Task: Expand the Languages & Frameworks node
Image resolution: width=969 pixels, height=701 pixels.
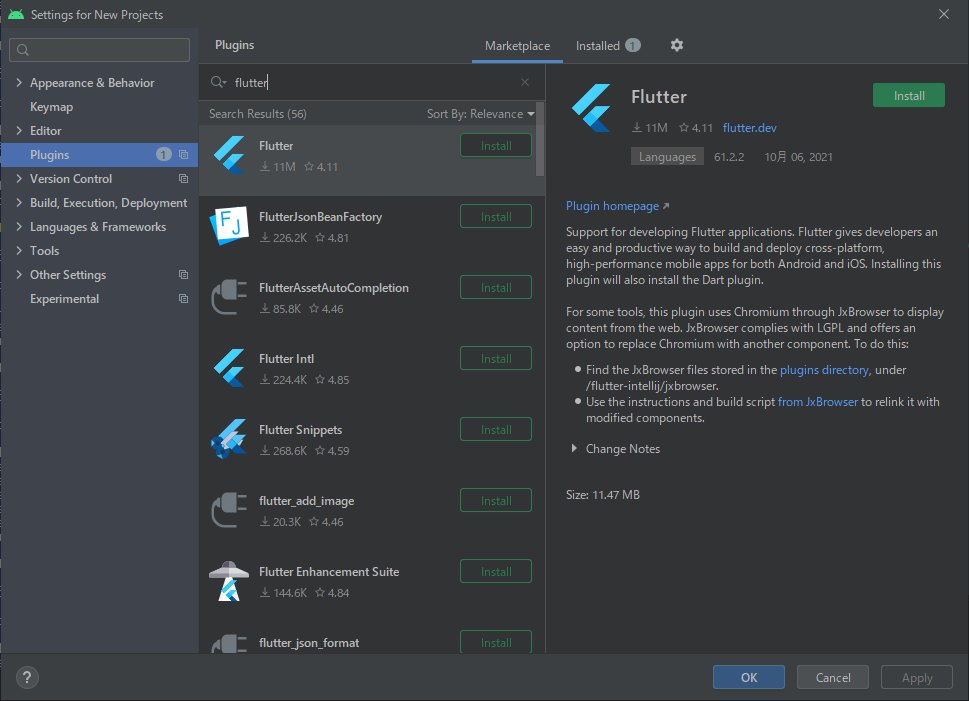Action: (x=19, y=227)
